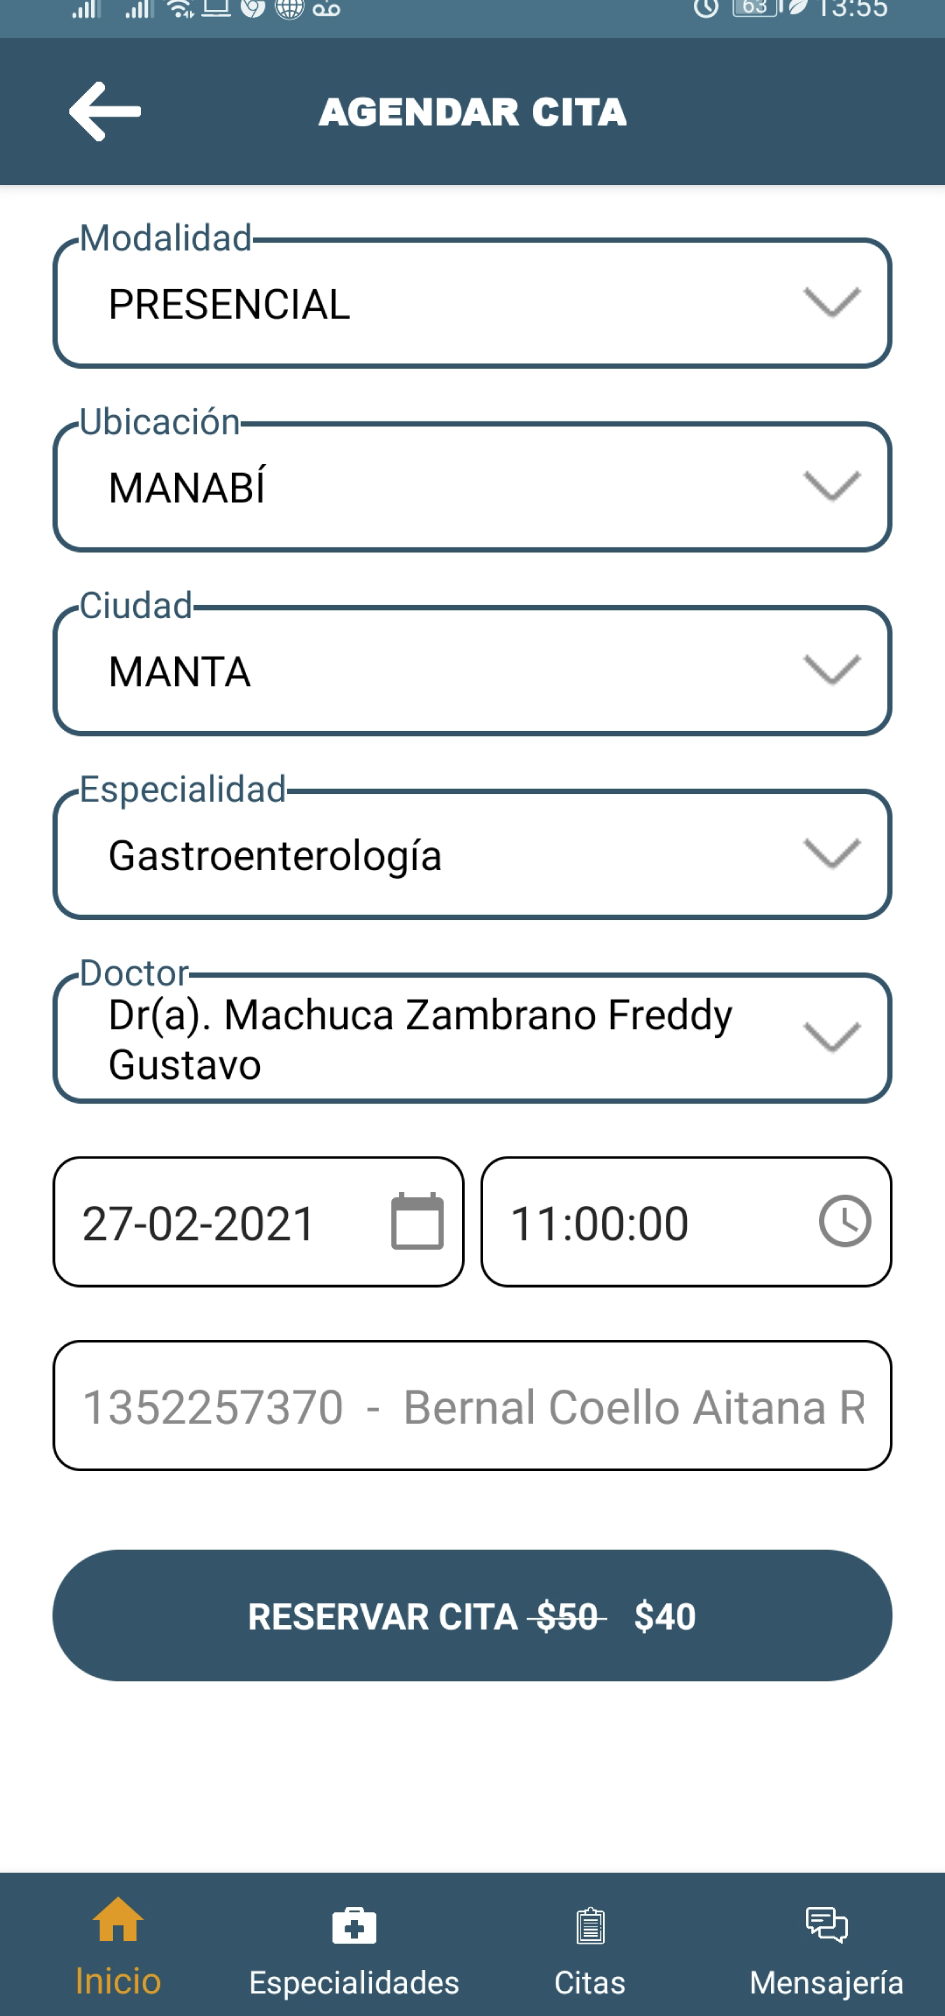The image size is (945, 2016).
Task: Click the date field 27-02-2021
Action: tap(199, 1223)
